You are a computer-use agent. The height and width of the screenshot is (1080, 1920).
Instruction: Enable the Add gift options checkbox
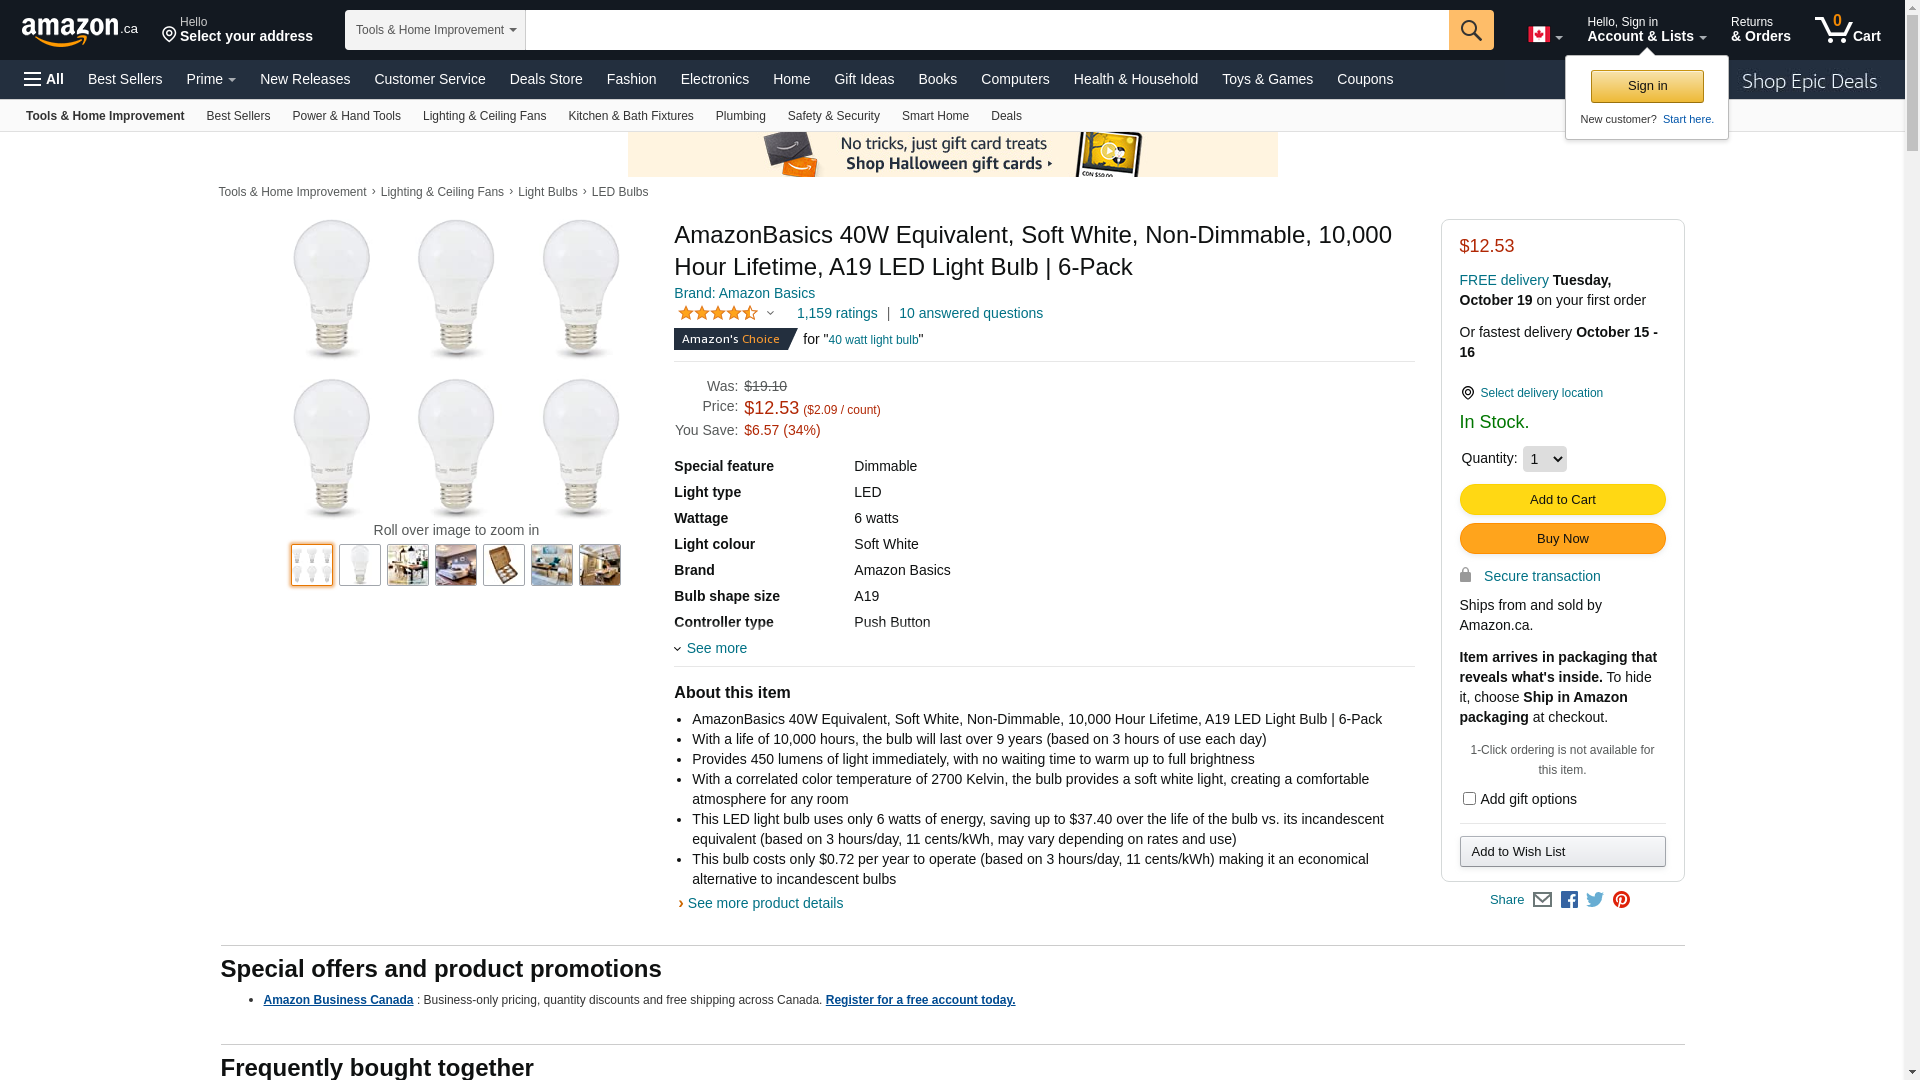[x=1469, y=798]
